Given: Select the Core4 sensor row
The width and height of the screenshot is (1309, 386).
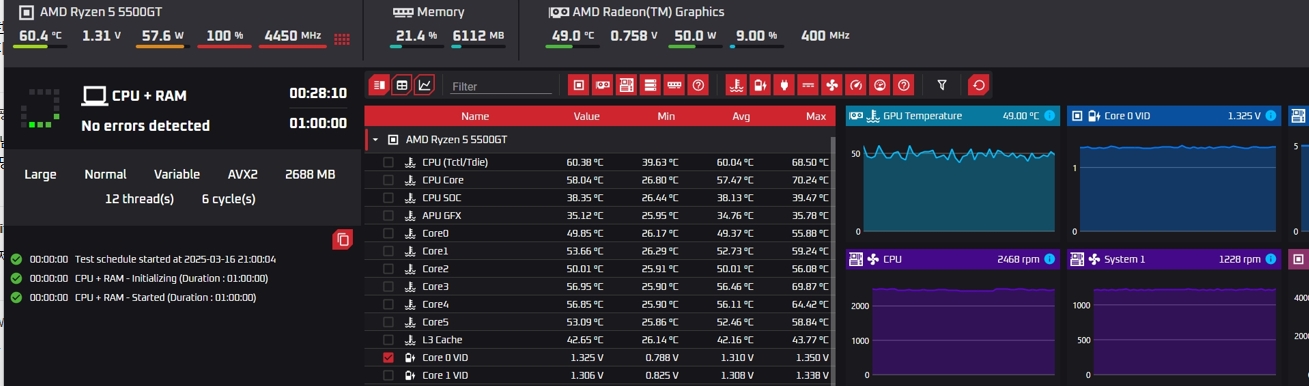Looking at the screenshot, I should pyautogui.click(x=599, y=304).
